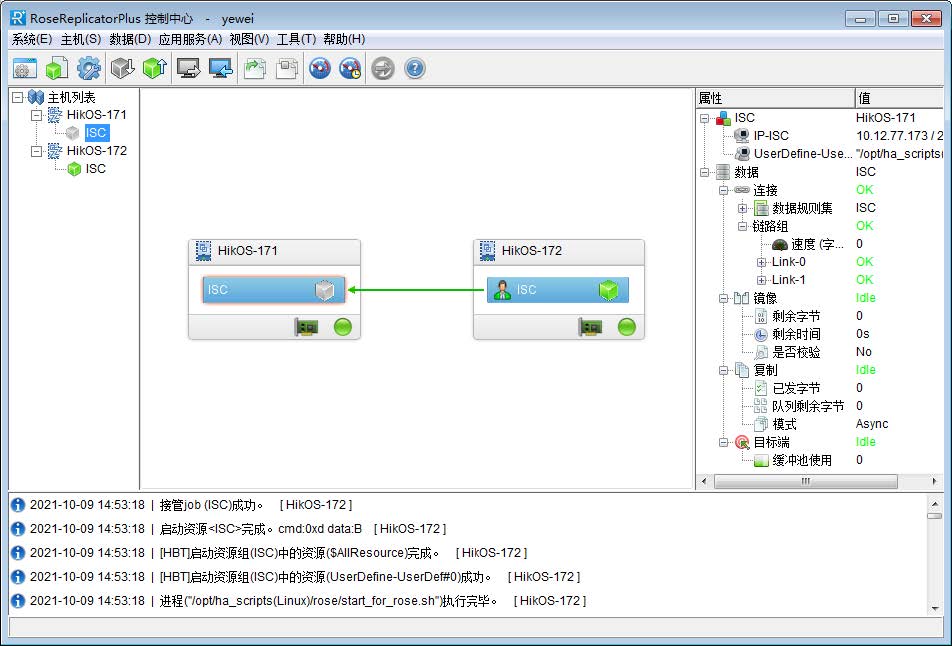952x646 pixels.
Task: Click the dark monitor with right arrow icon
Action: coord(188,69)
